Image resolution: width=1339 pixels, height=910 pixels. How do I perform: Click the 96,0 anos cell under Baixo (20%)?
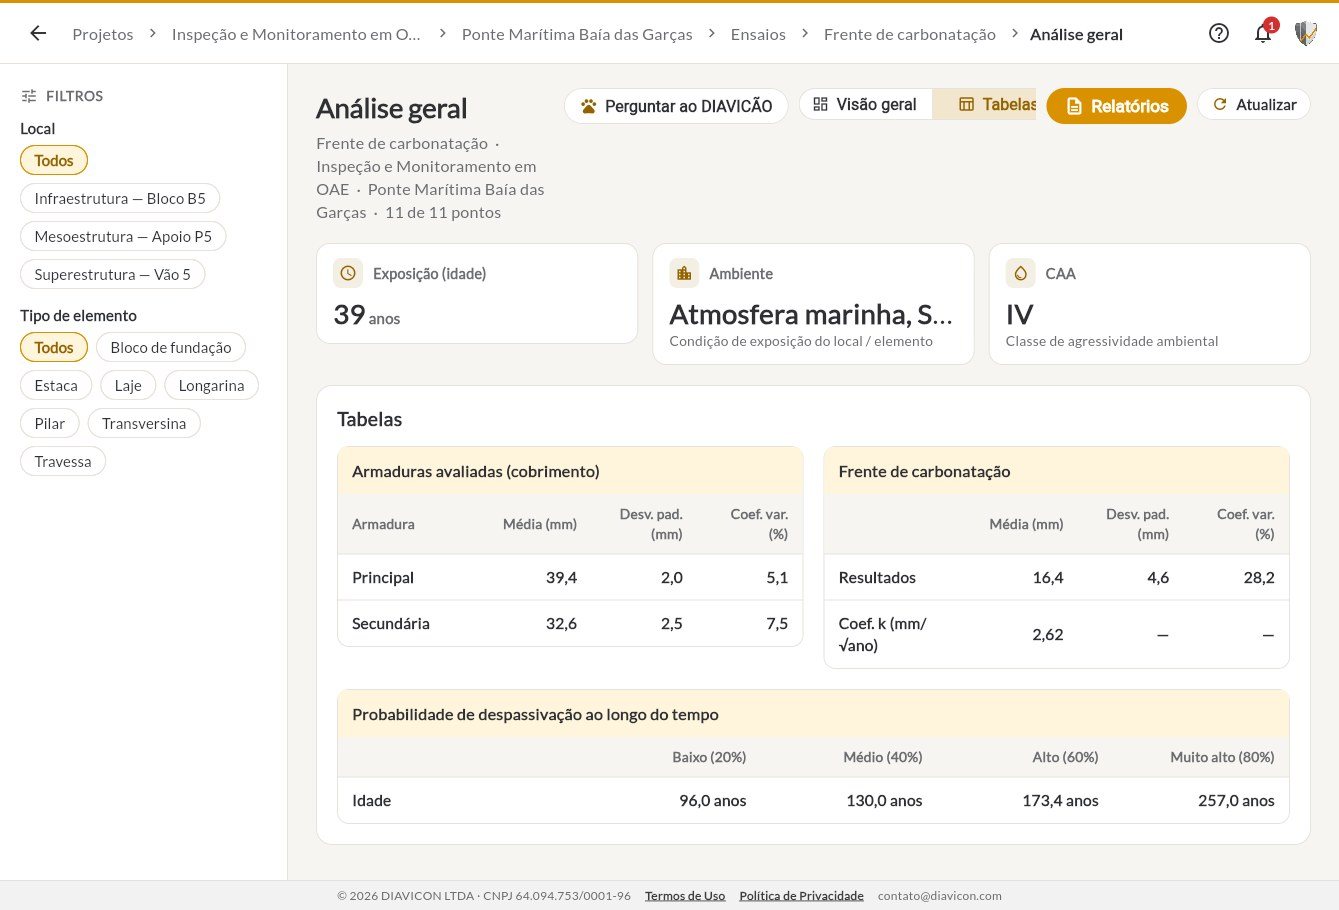click(713, 800)
